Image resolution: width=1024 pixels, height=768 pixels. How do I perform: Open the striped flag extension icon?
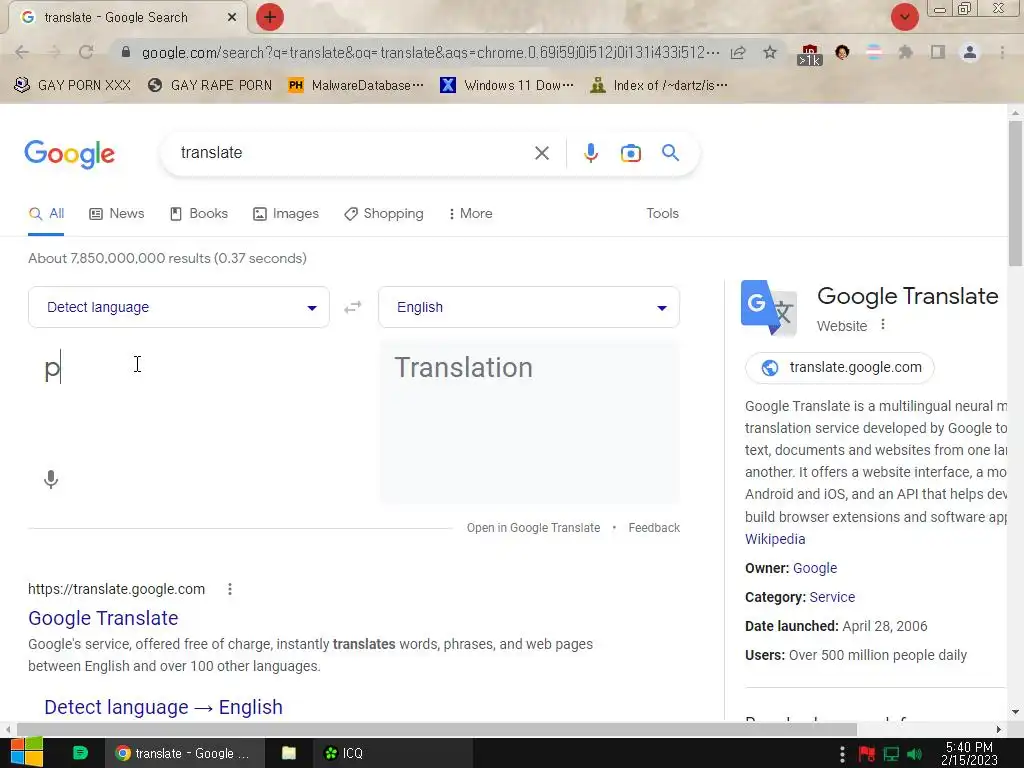[874, 52]
